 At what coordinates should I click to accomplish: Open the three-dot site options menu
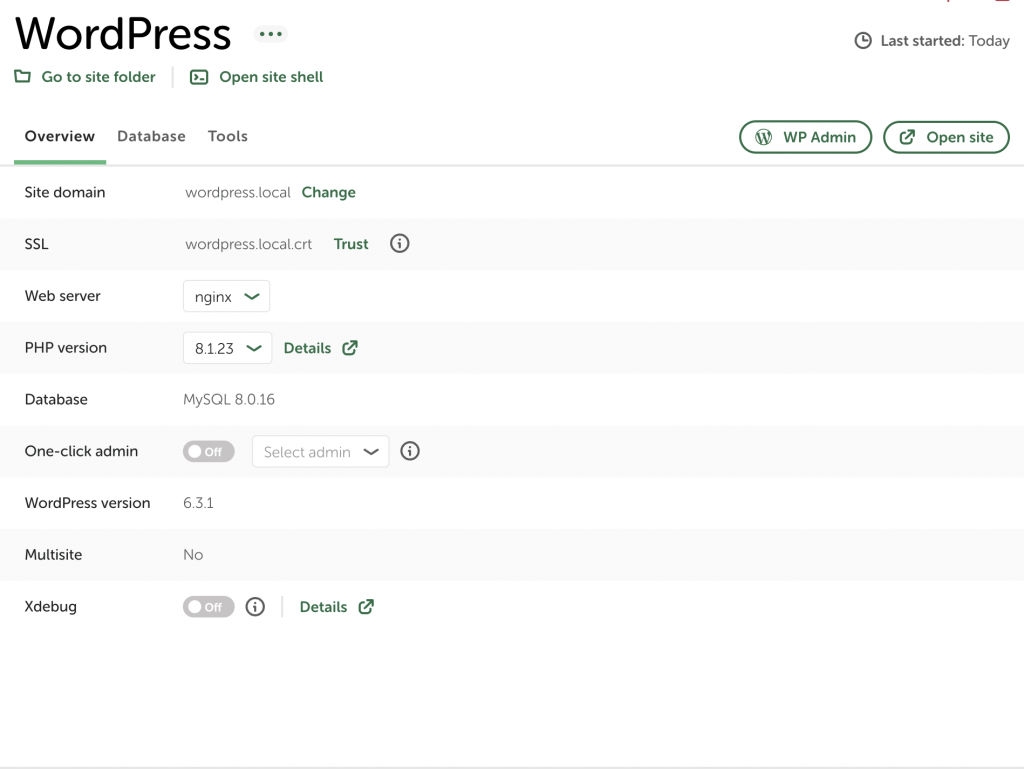coord(270,34)
